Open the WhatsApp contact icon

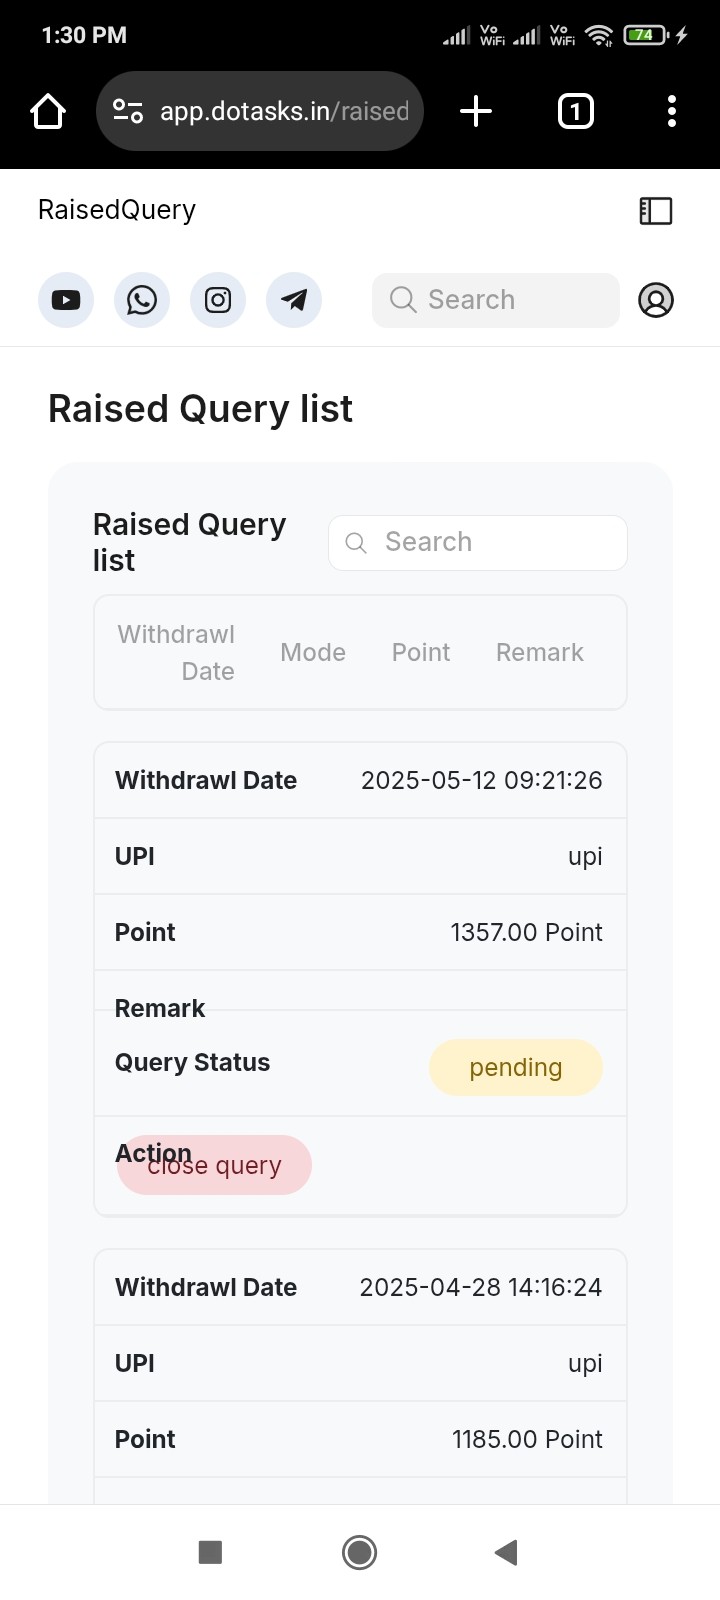coord(142,300)
